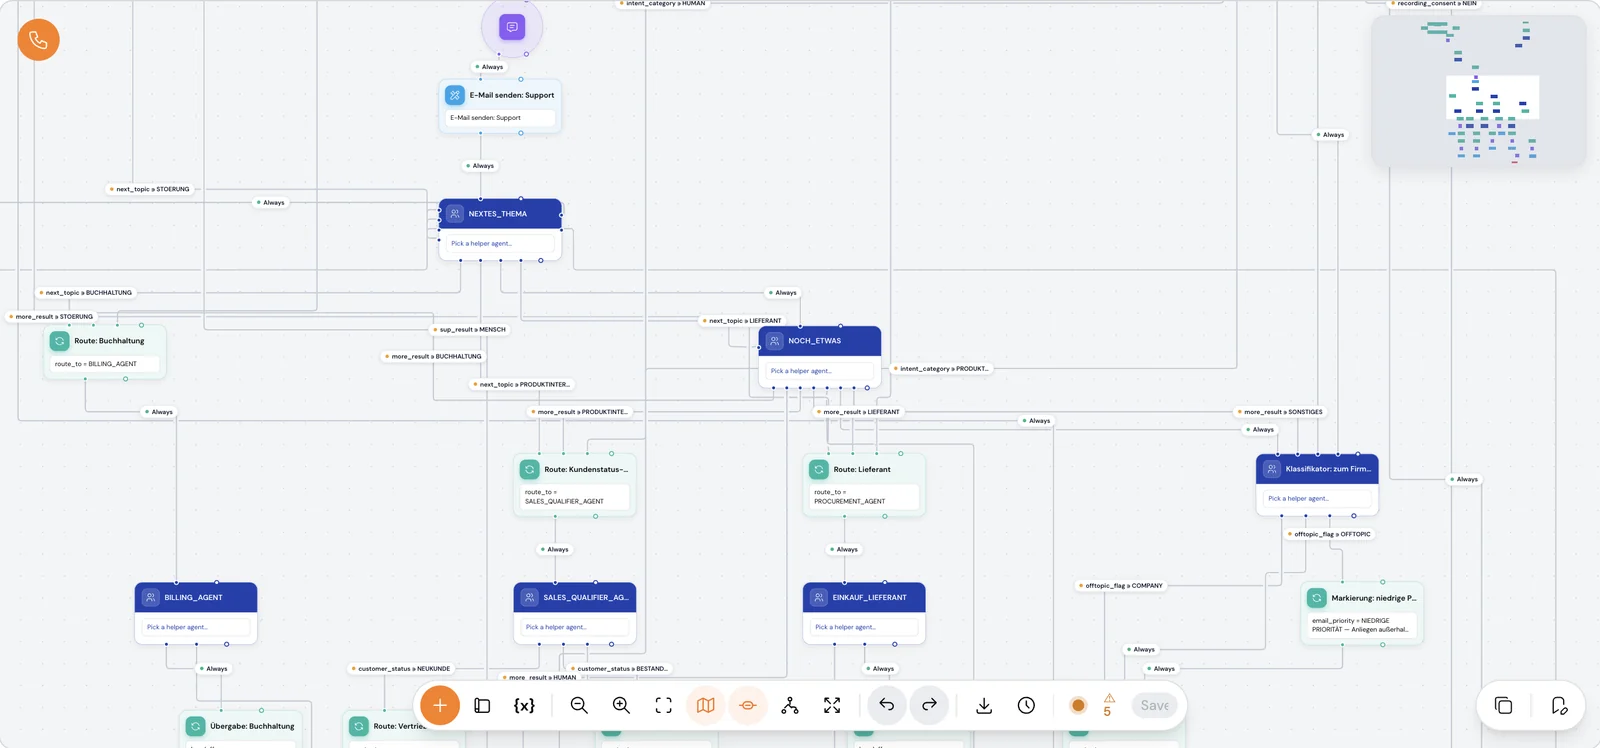Select the E-Mail senden: Support node header
Image resolution: width=1600 pixels, height=748 pixels.
[x=500, y=95]
